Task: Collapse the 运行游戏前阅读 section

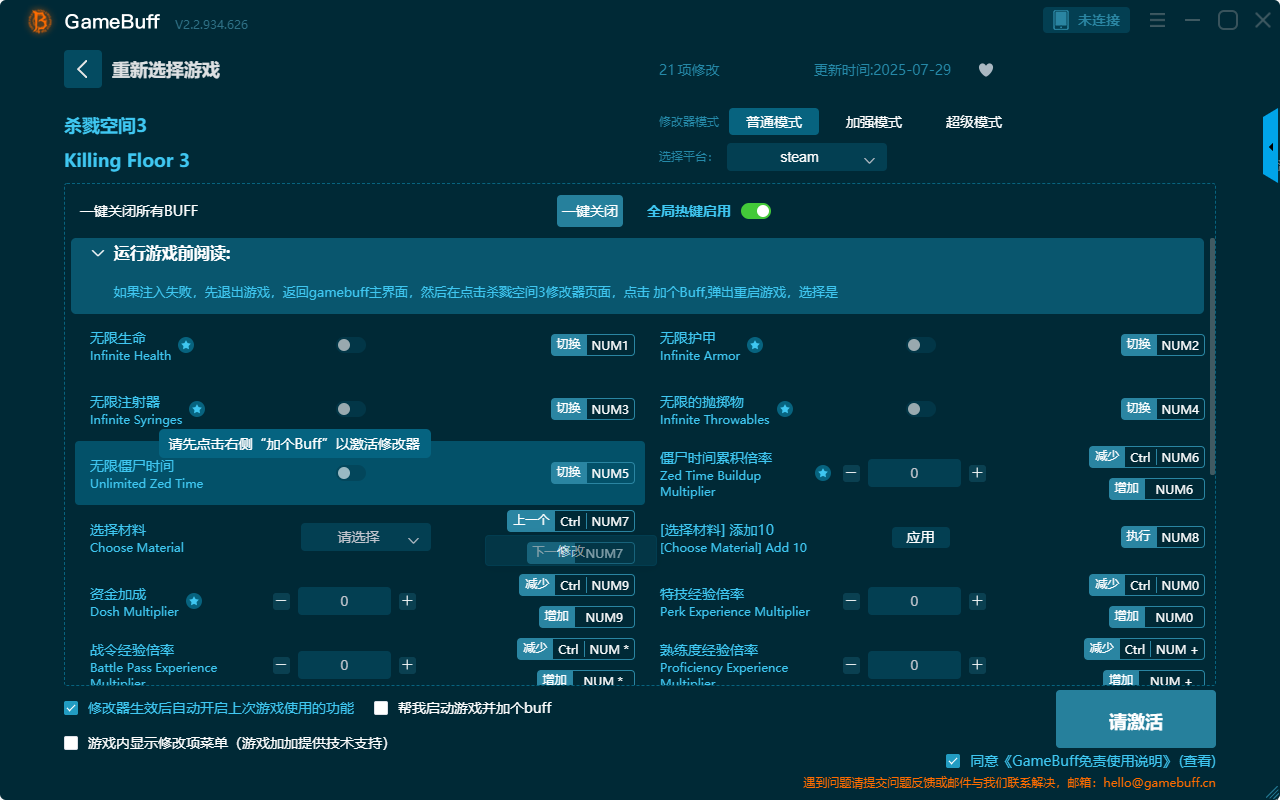Action: 98,253
